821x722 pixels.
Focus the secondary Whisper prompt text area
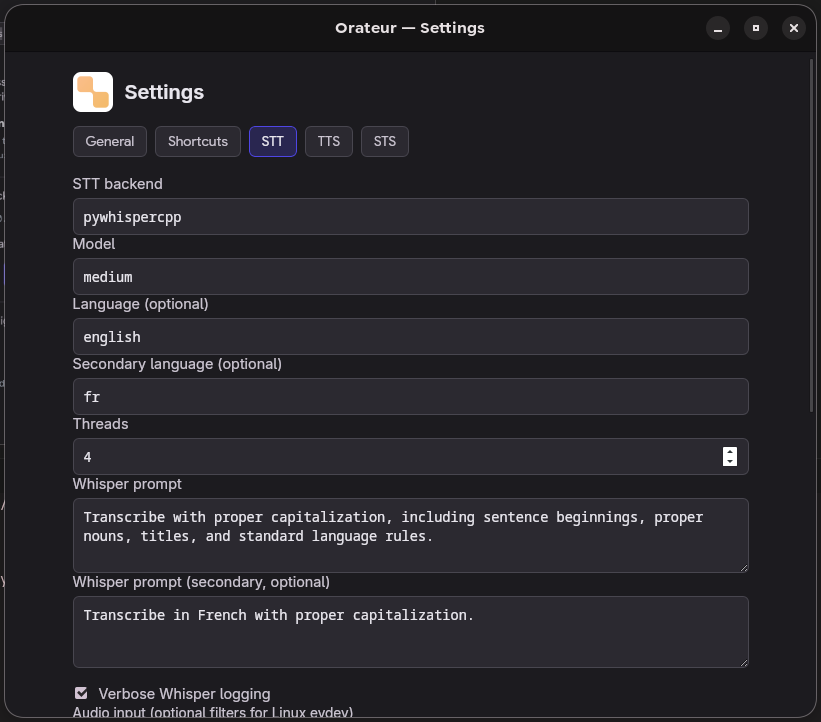point(410,633)
